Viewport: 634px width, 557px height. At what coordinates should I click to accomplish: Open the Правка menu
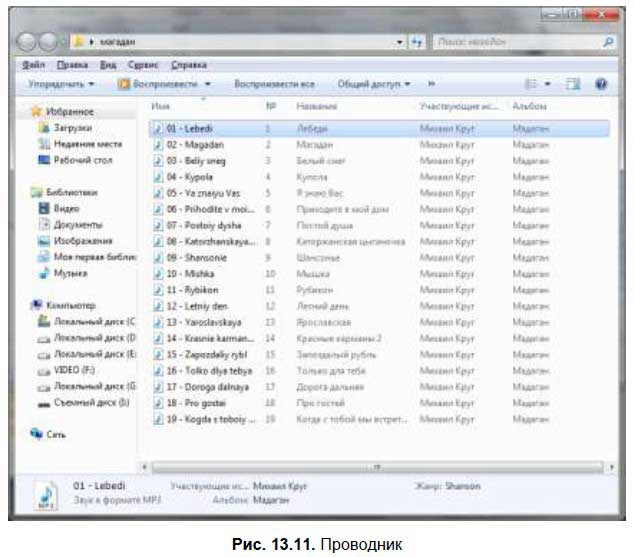72,65
